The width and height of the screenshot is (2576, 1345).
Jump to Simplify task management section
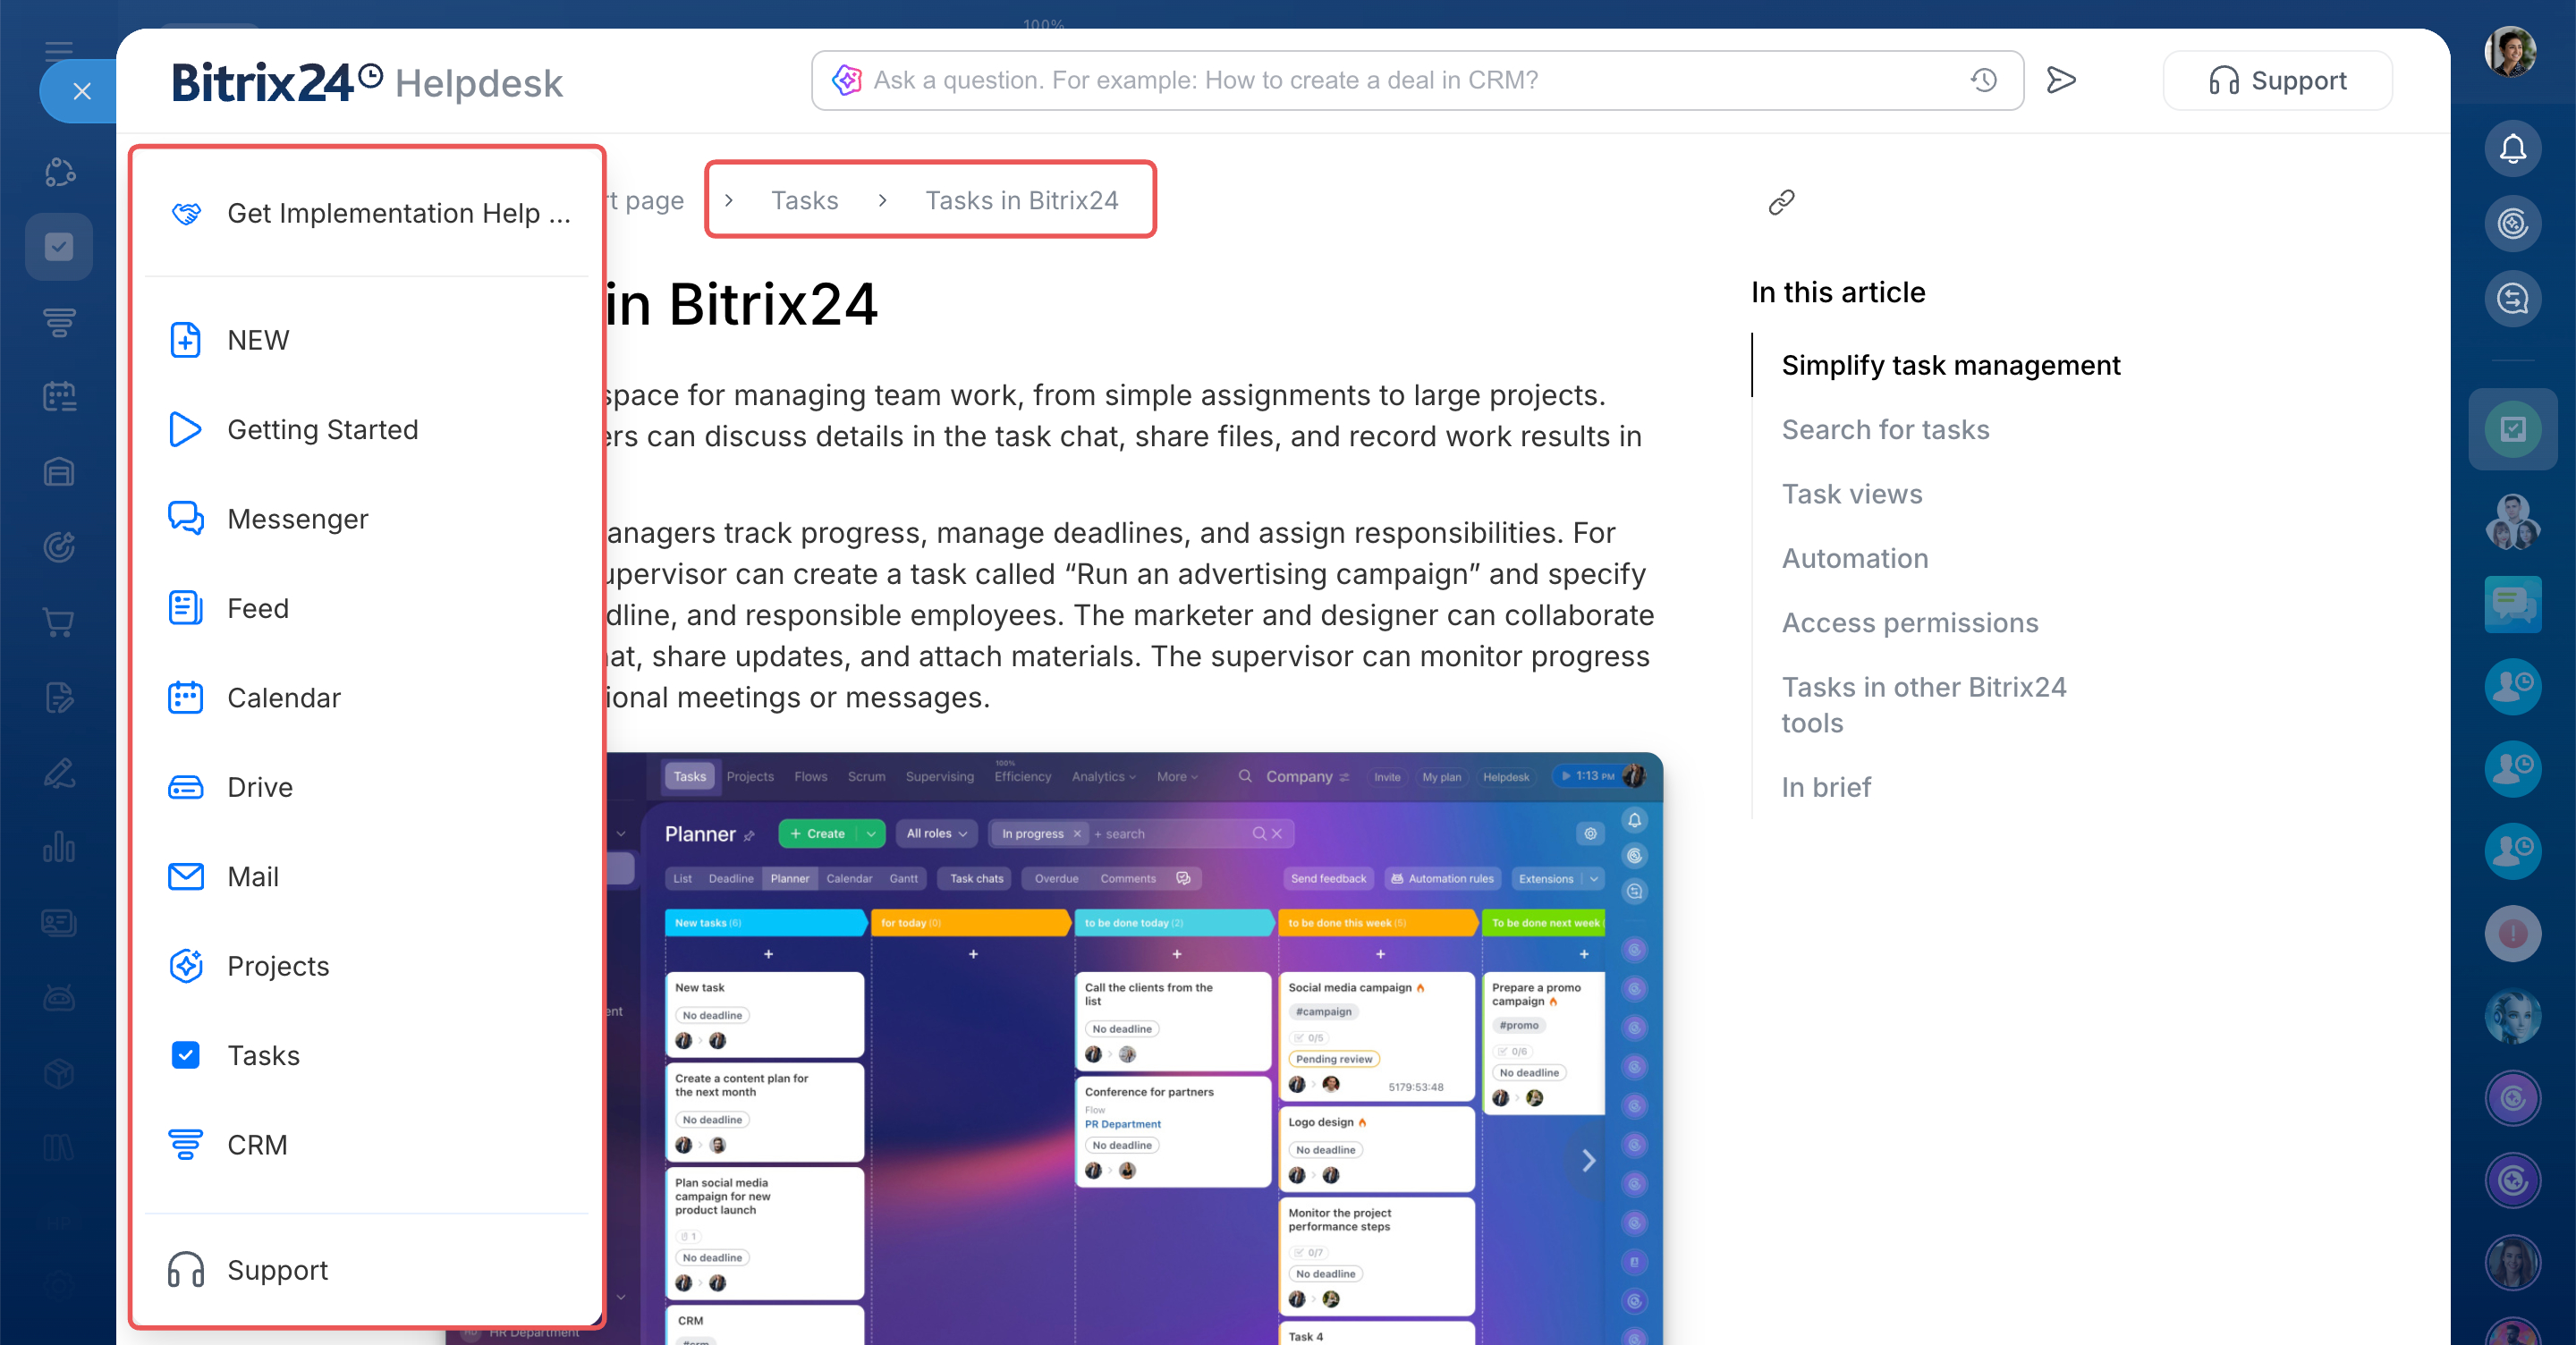(1951, 366)
